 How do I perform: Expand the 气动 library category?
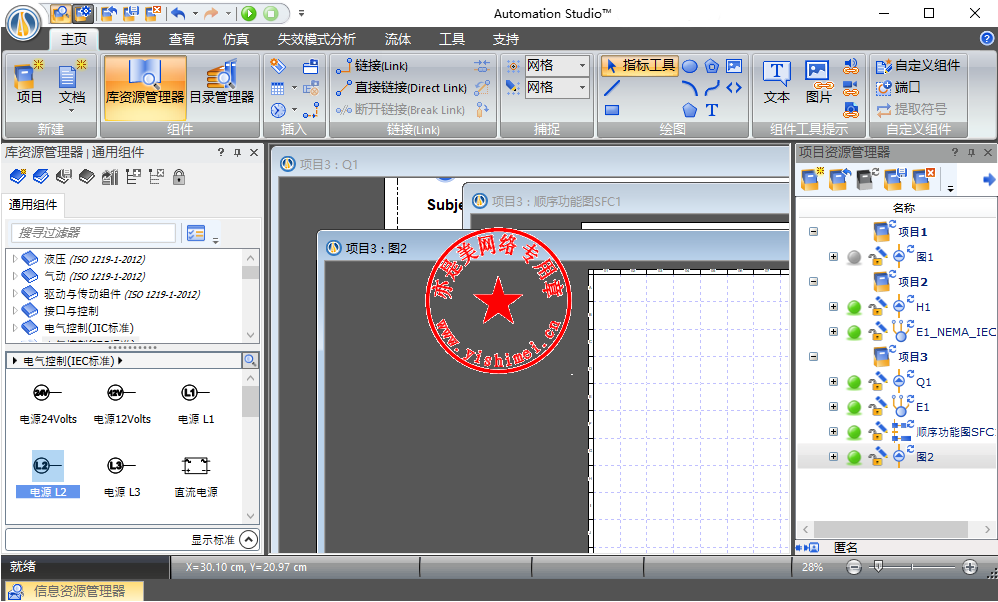[x=15, y=276]
